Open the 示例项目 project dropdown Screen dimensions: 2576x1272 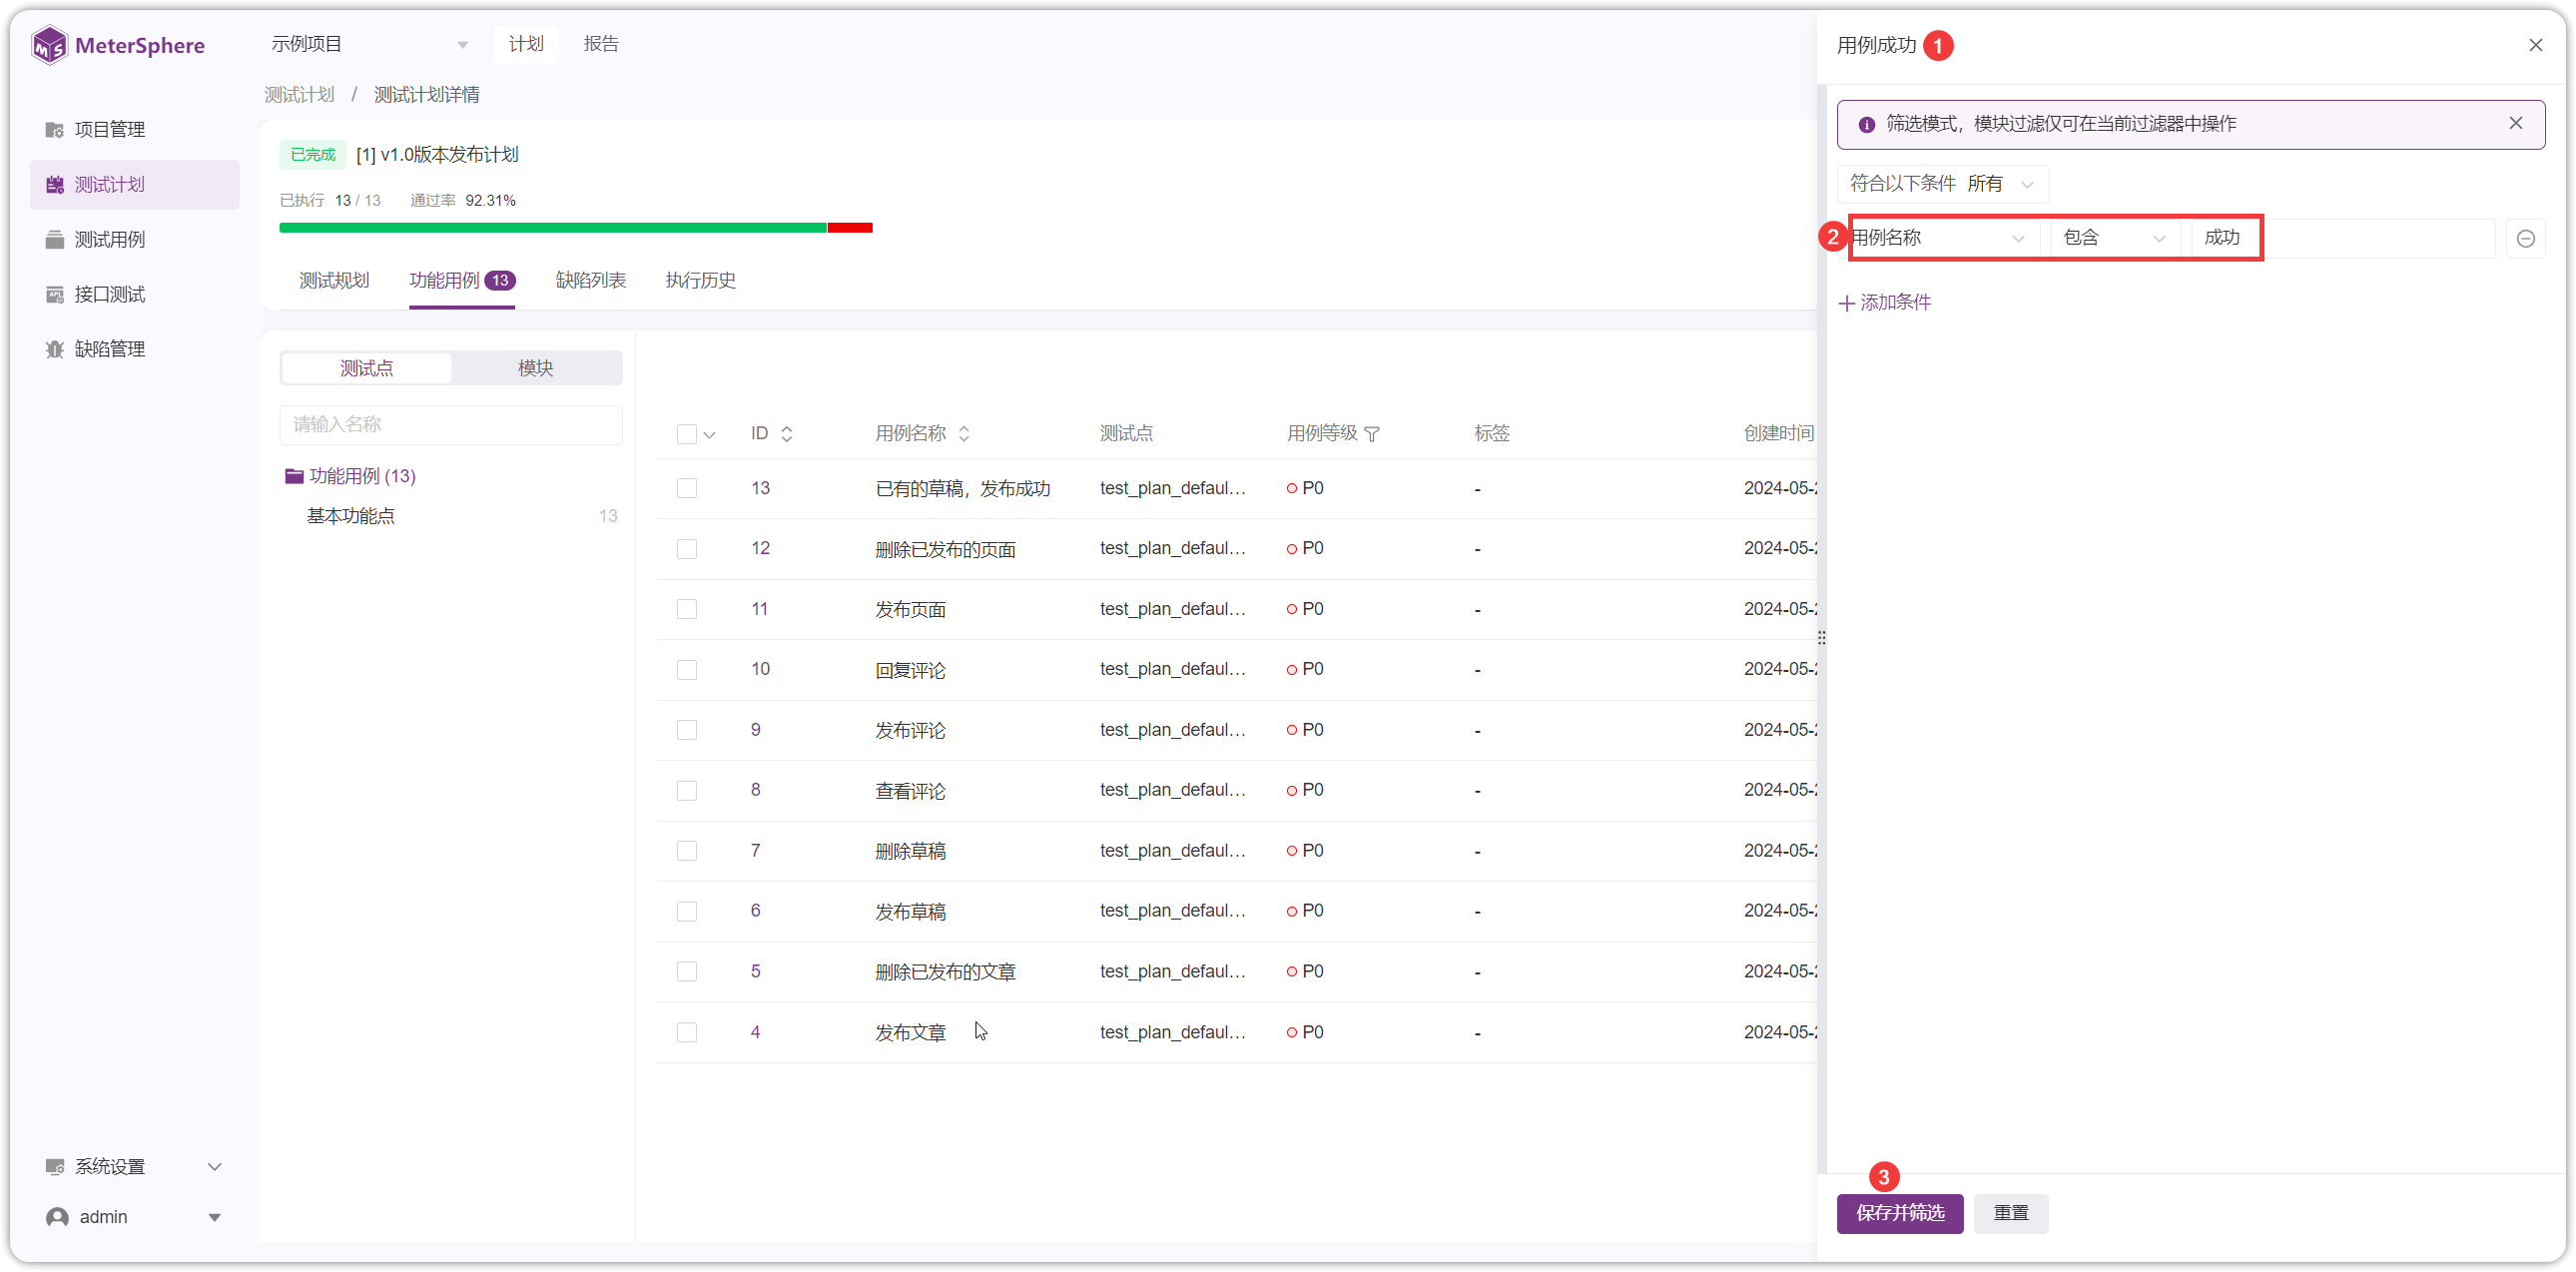pos(369,44)
